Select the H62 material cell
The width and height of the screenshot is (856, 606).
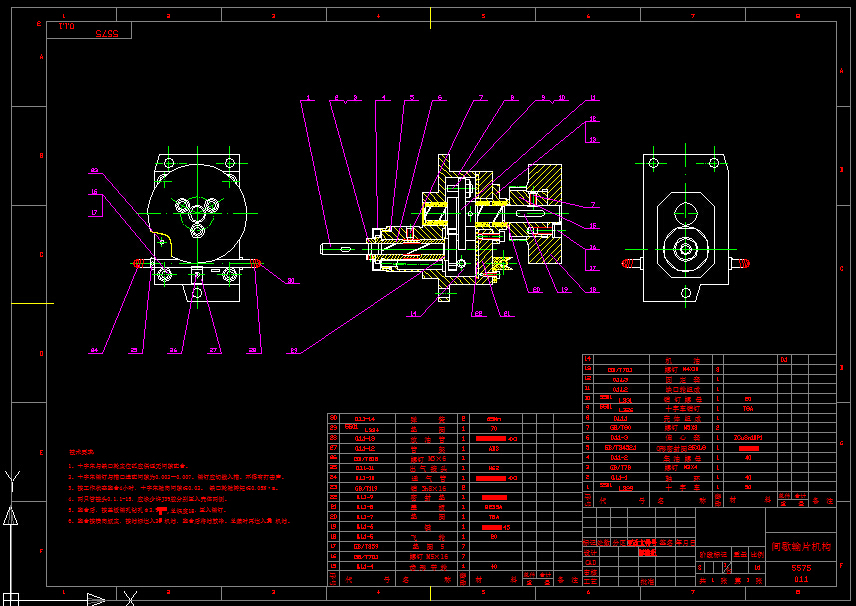pyautogui.click(x=494, y=468)
